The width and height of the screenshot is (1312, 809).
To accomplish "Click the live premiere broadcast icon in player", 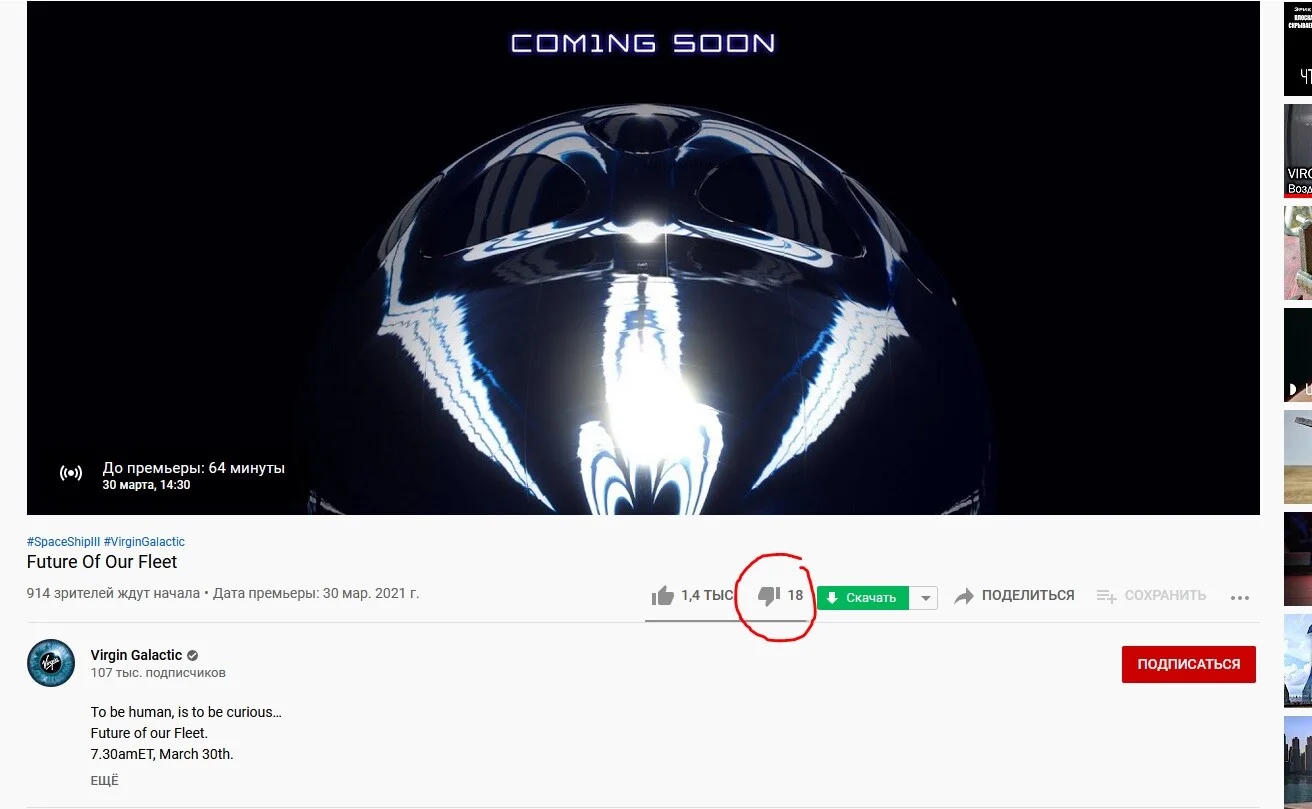I will coord(71,474).
